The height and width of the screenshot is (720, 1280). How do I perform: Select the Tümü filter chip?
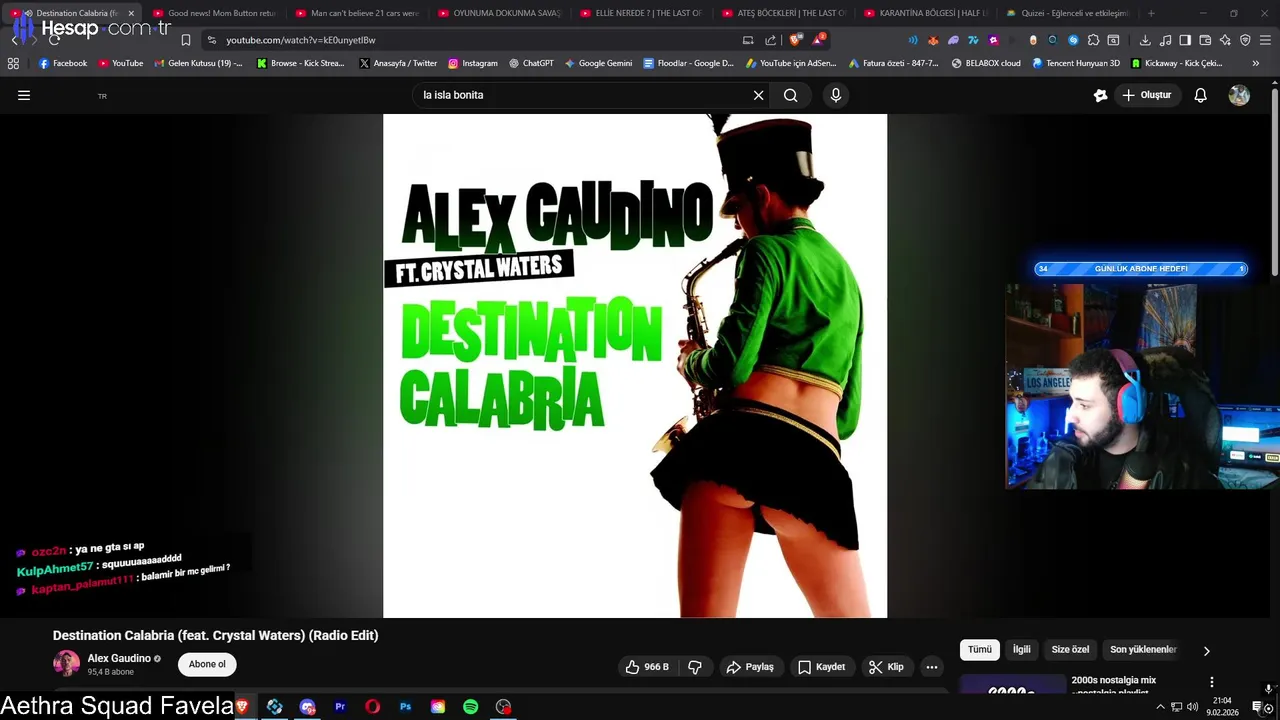click(979, 649)
